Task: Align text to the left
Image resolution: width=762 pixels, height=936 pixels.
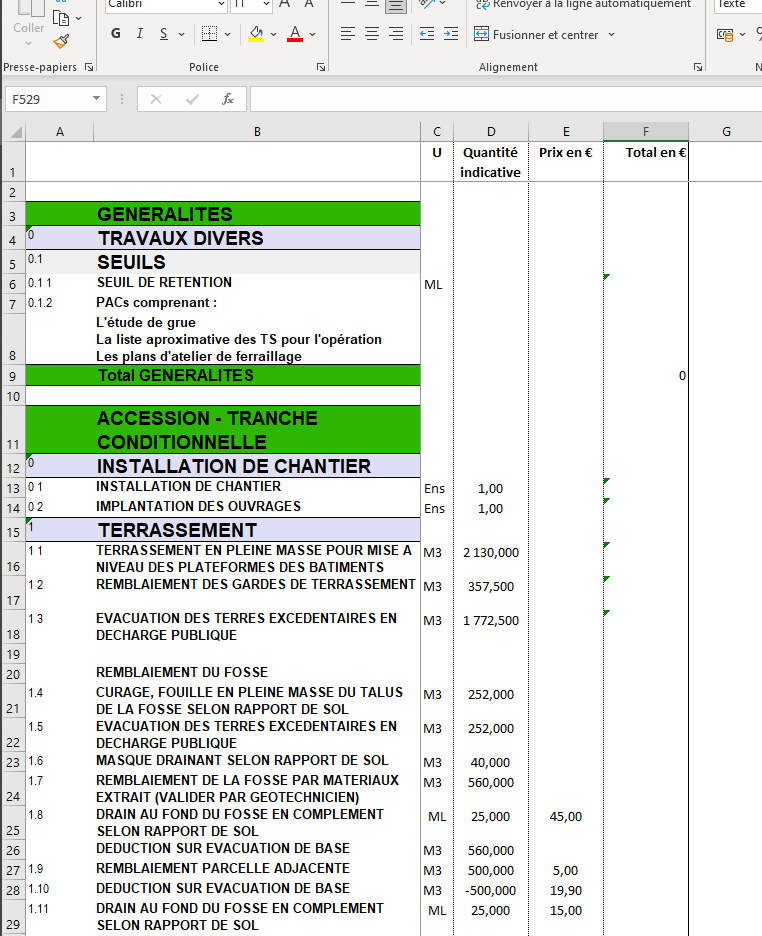Action: [x=347, y=34]
